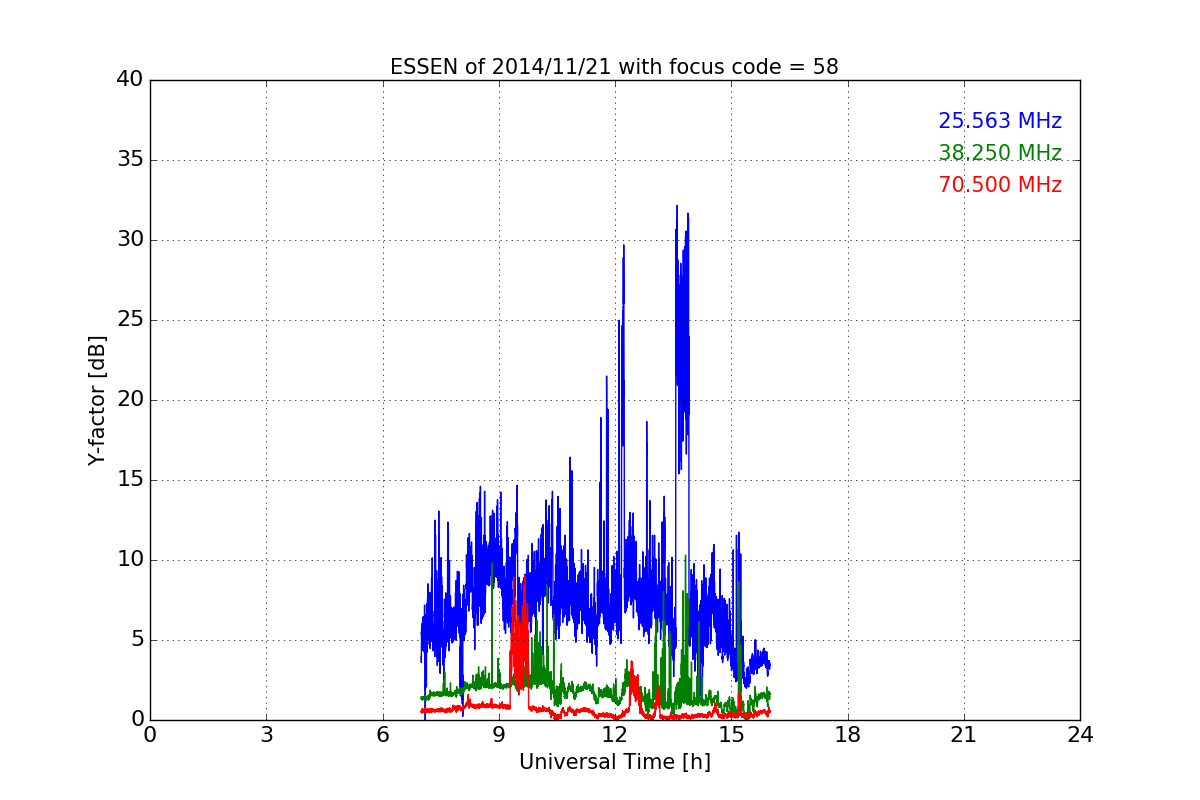Click the 'Universal Time [h]' axis label
The image size is (1200, 800).
point(614,762)
